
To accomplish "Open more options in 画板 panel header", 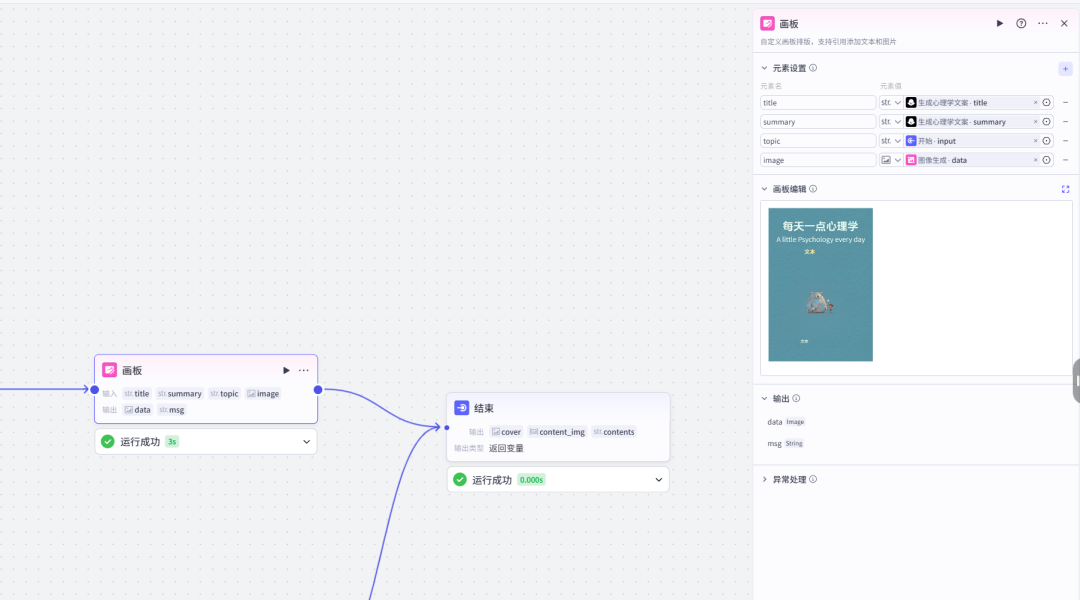I will [x=1043, y=23].
